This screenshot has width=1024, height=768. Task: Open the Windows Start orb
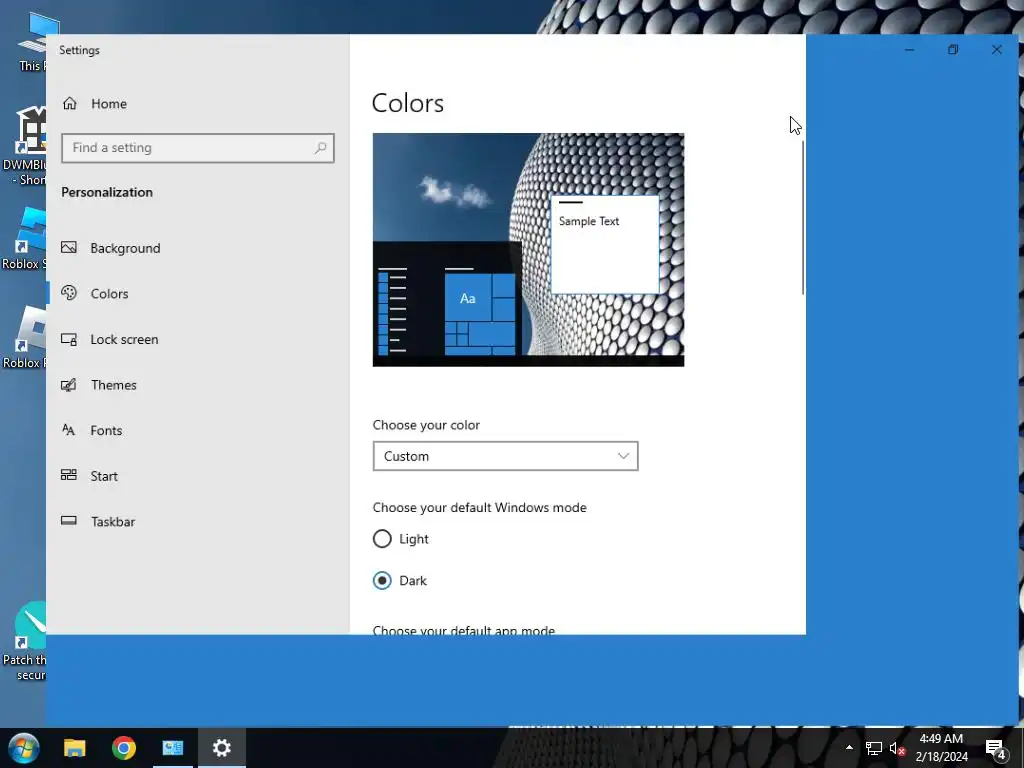pos(24,748)
